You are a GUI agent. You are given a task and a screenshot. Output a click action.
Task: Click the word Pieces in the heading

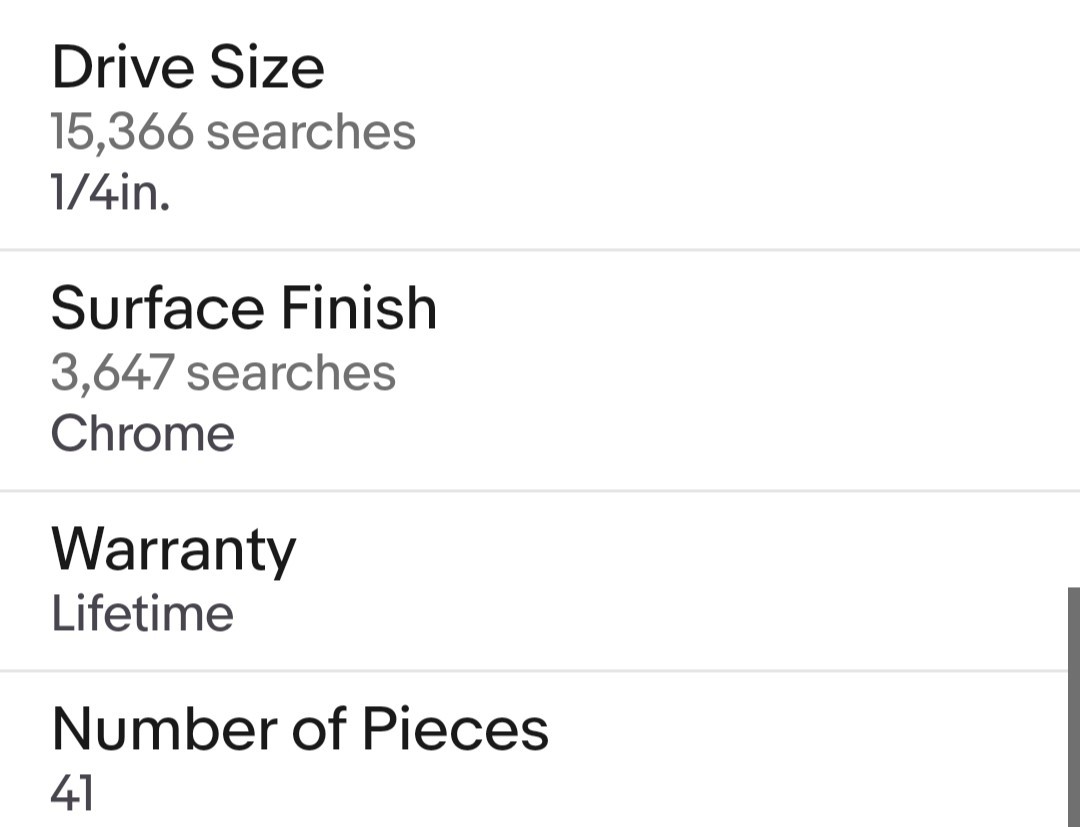[455, 729]
